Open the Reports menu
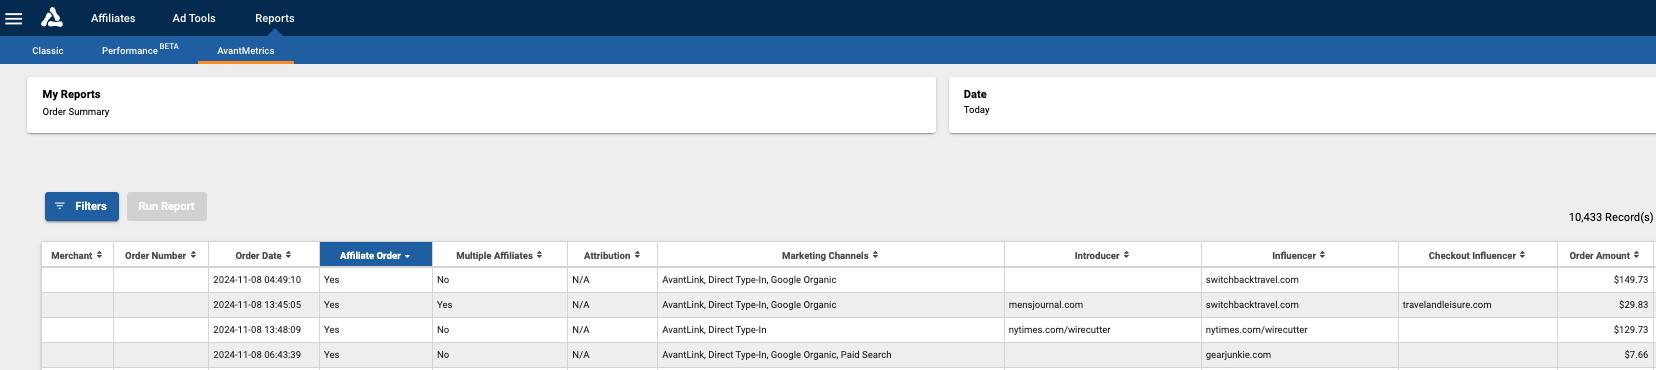 (274, 18)
